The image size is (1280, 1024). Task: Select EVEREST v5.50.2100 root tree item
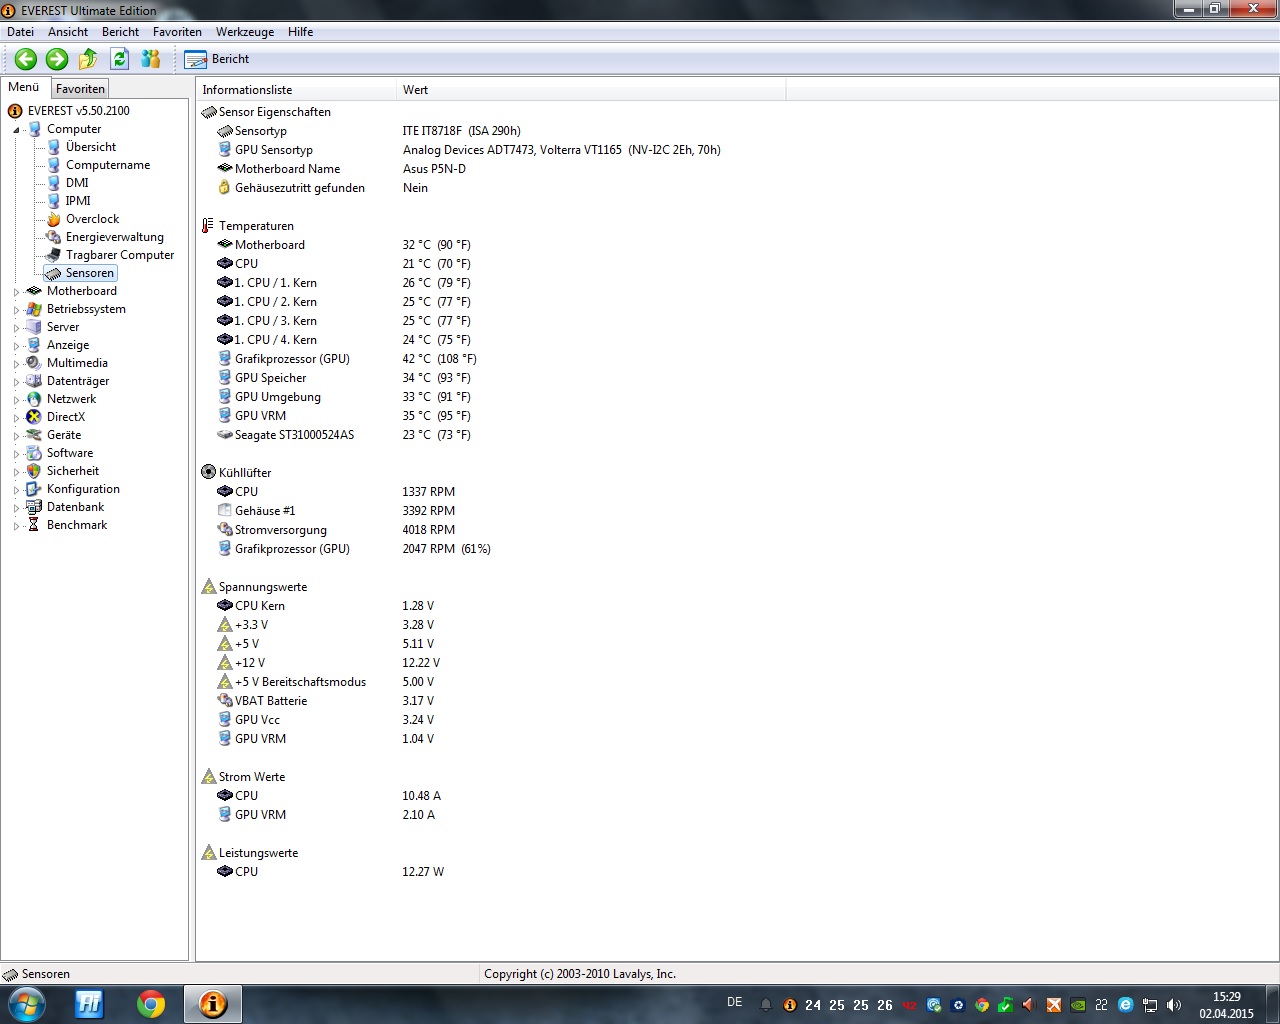78,111
